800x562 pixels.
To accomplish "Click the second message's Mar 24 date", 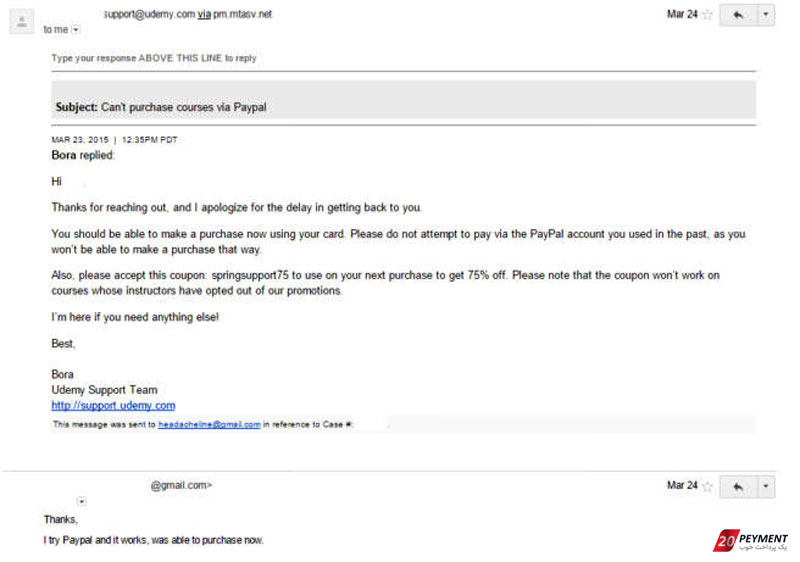I will point(682,485).
